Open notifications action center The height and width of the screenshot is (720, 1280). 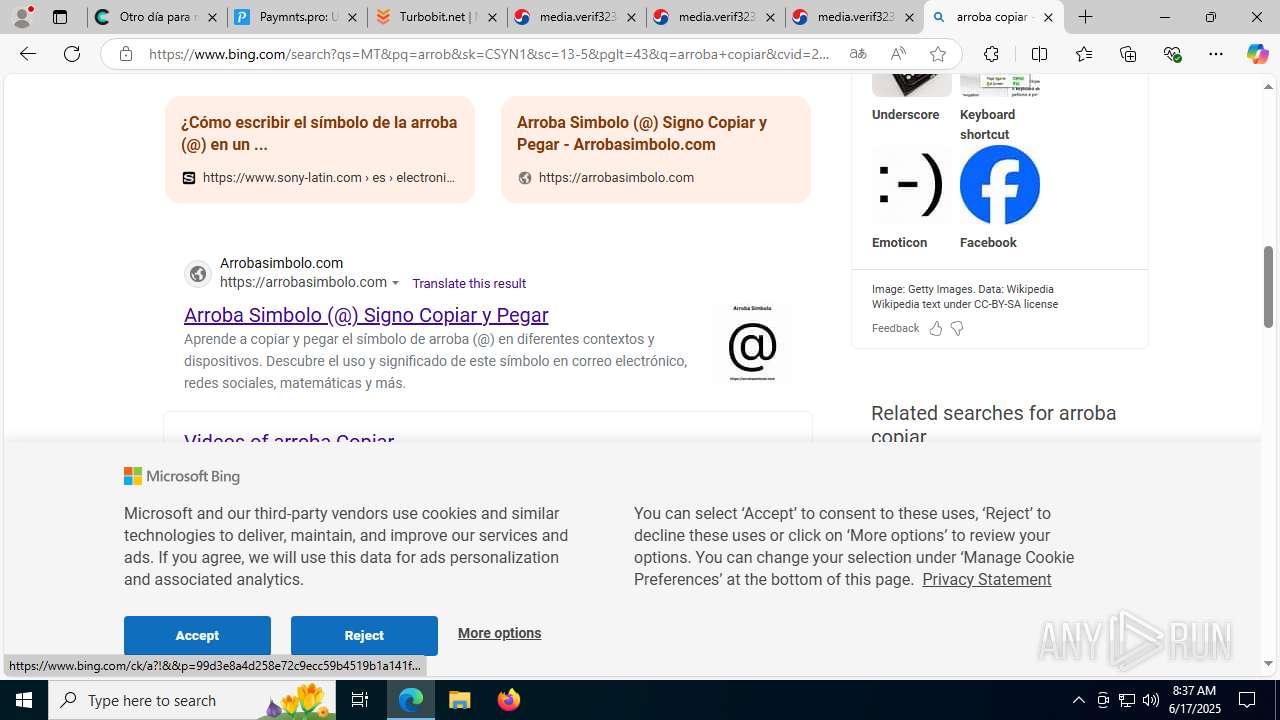coord(1248,700)
